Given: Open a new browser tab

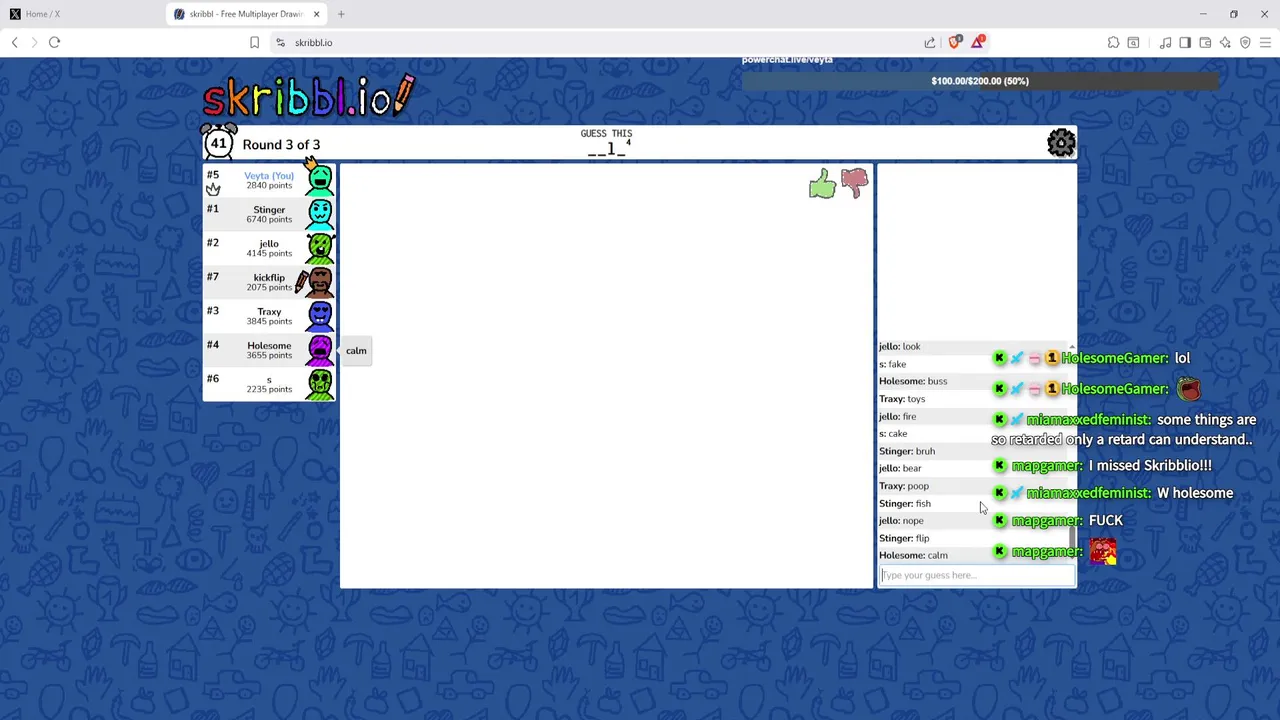Looking at the screenshot, I should (341, 14).
